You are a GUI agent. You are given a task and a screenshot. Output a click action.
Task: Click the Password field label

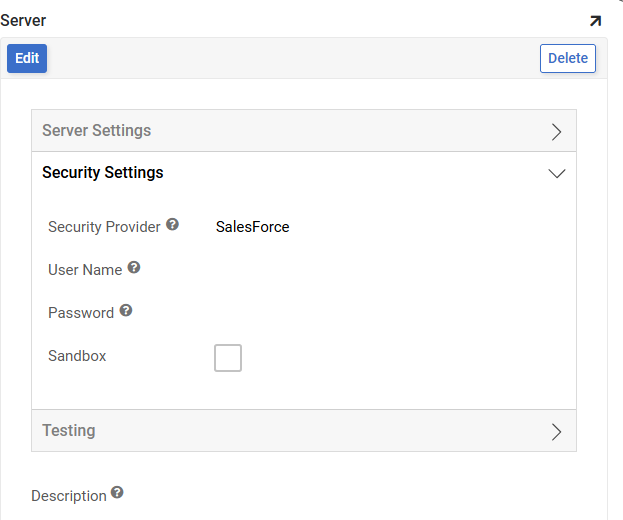point(81,313)
